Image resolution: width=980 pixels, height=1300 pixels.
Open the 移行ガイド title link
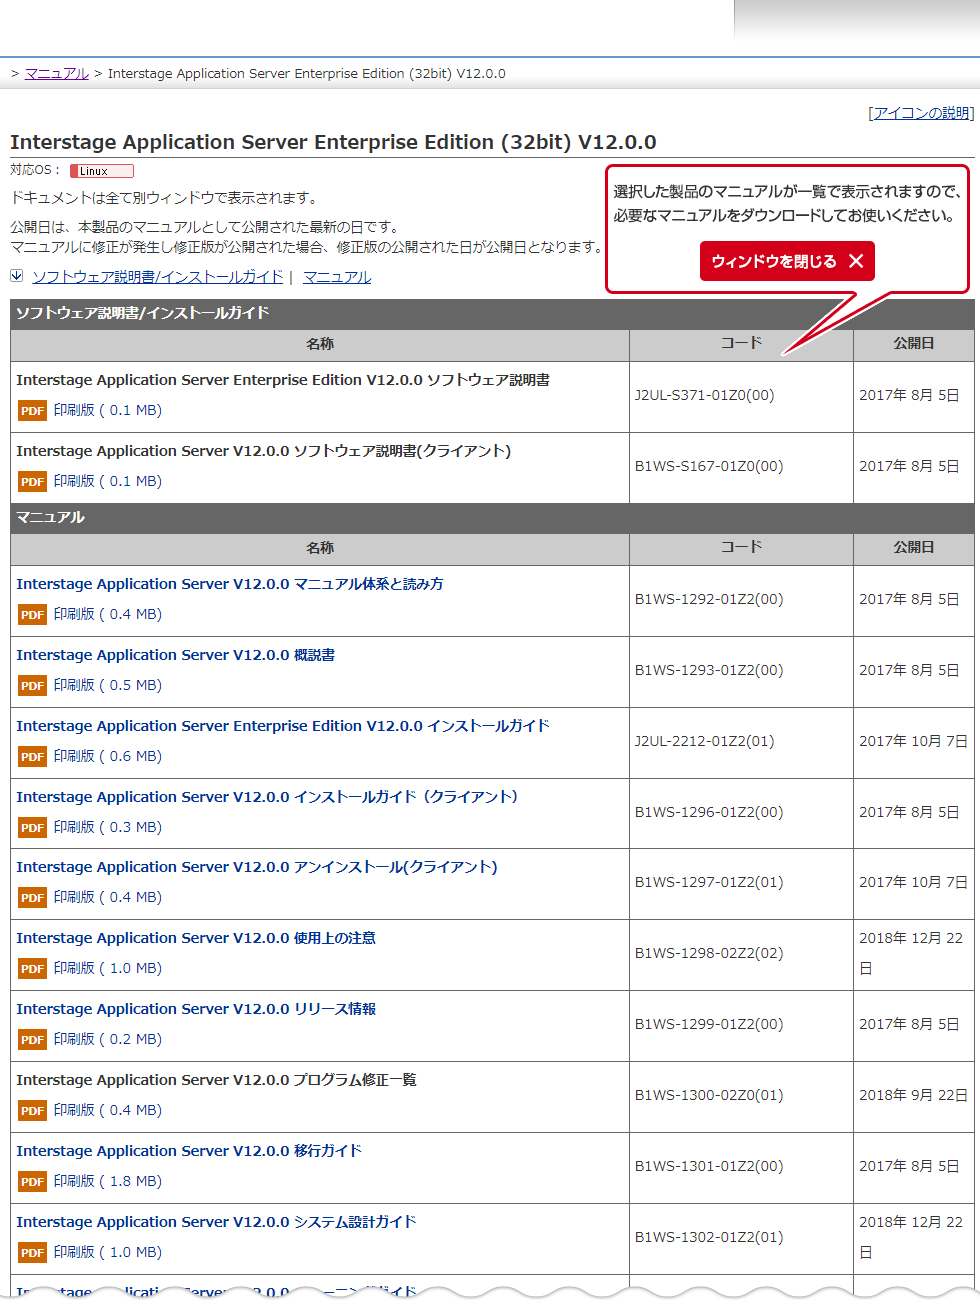[x=189, y=1151]
